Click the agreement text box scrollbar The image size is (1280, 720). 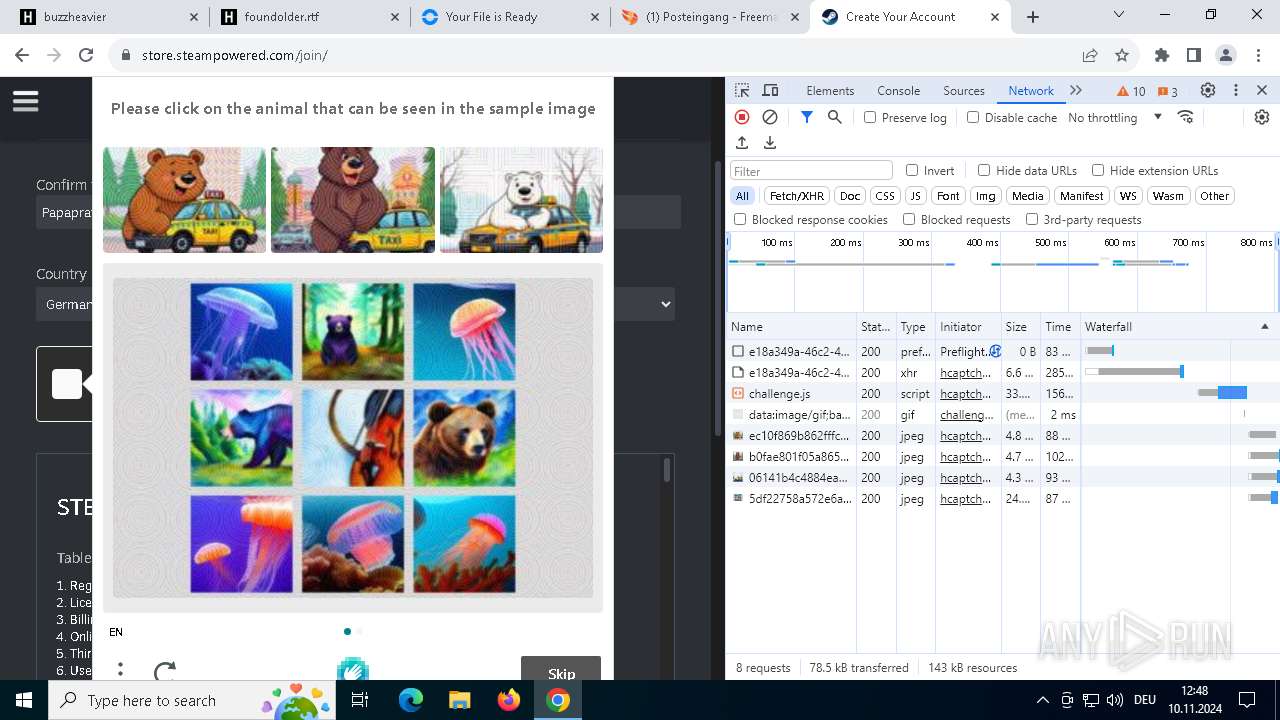coord(667,470)
